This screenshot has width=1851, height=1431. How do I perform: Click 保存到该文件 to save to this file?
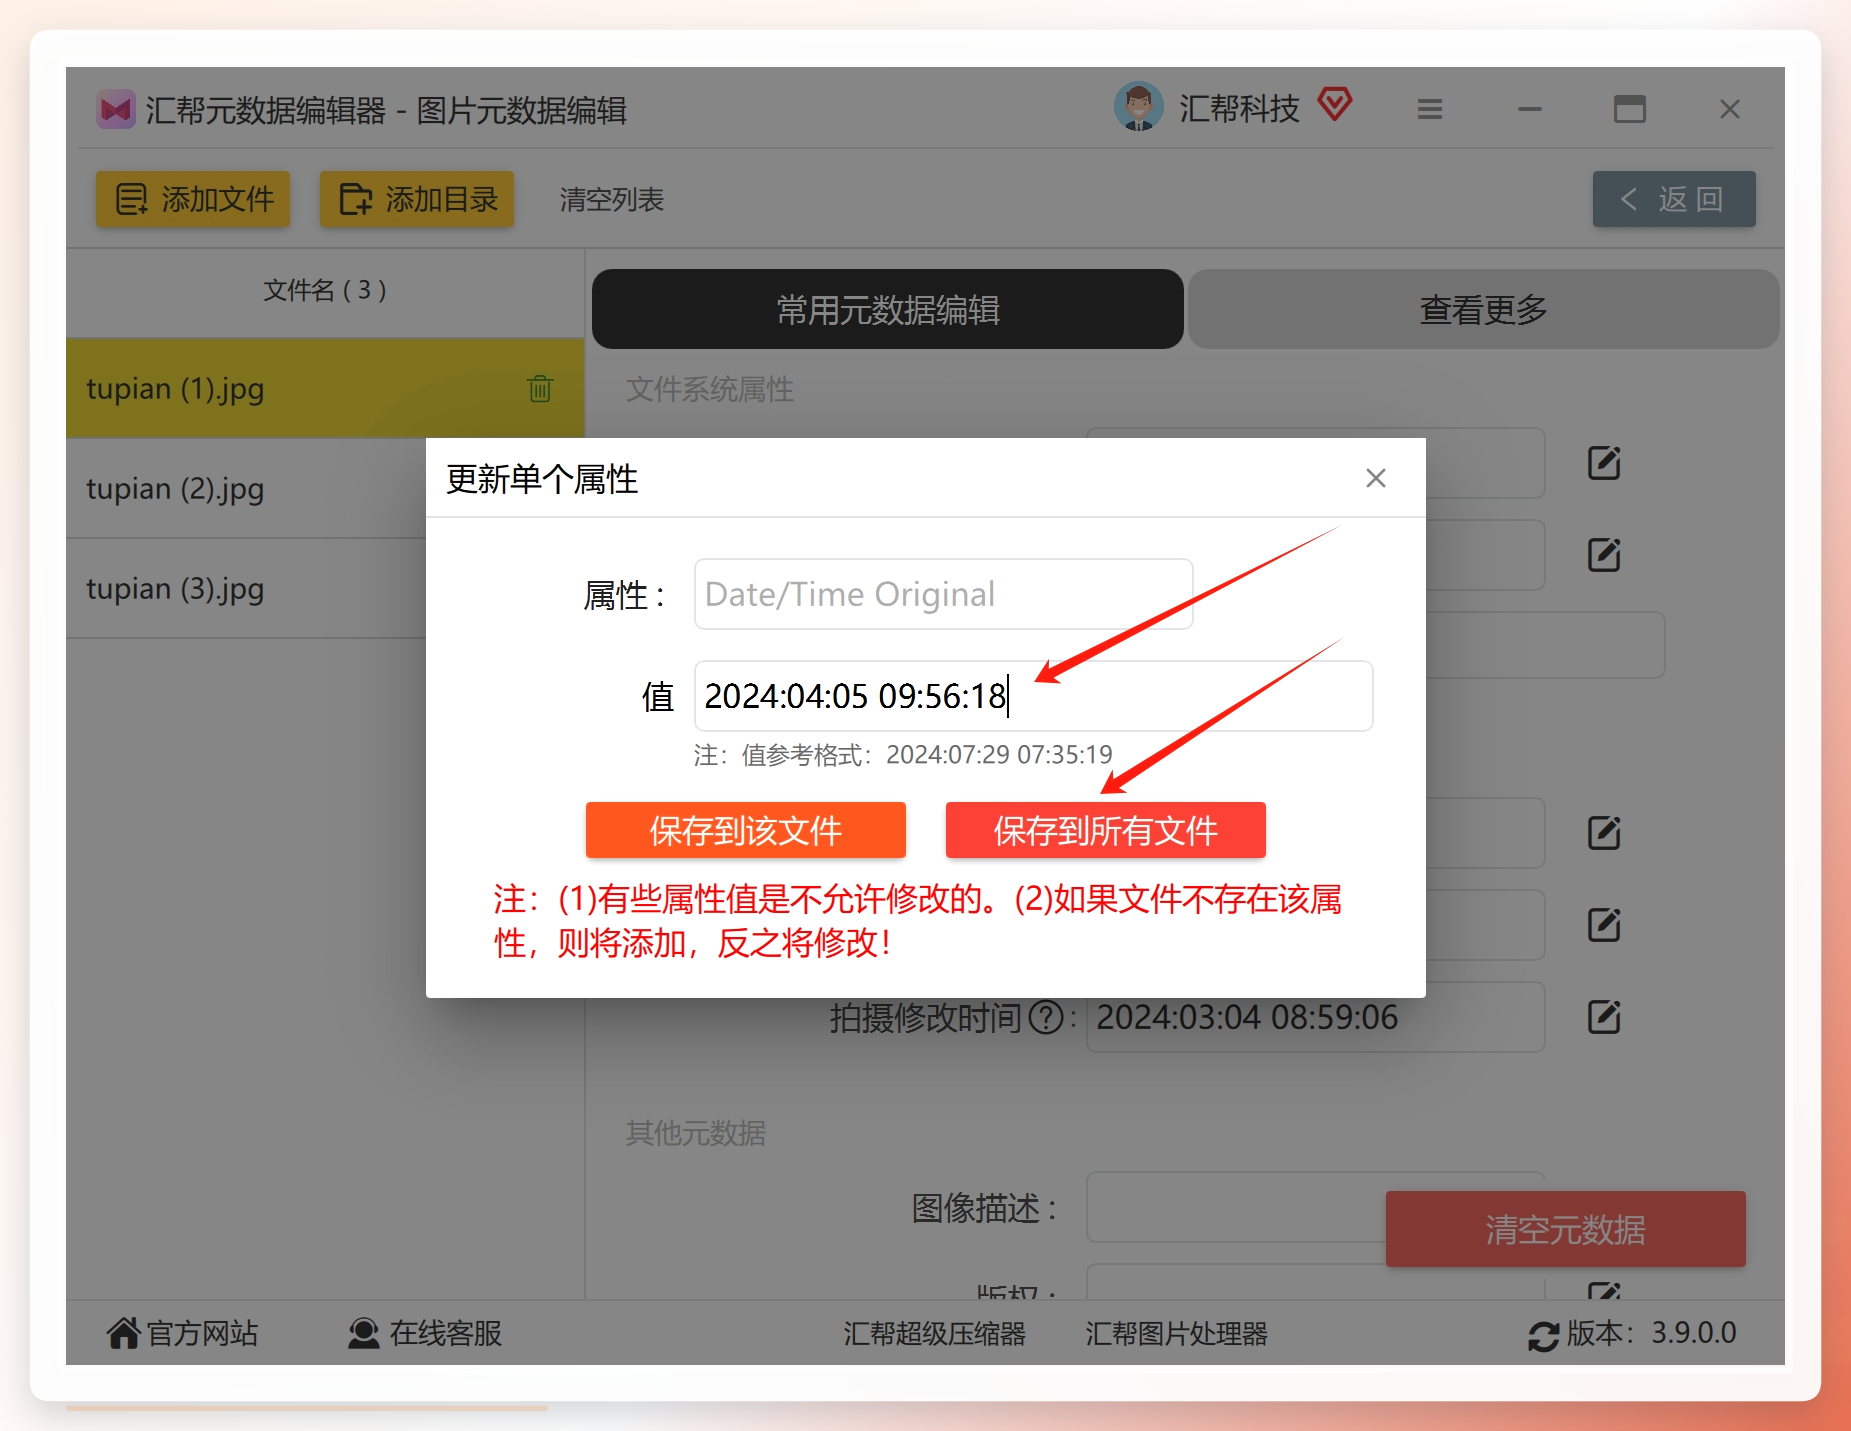tap(746, 830)
